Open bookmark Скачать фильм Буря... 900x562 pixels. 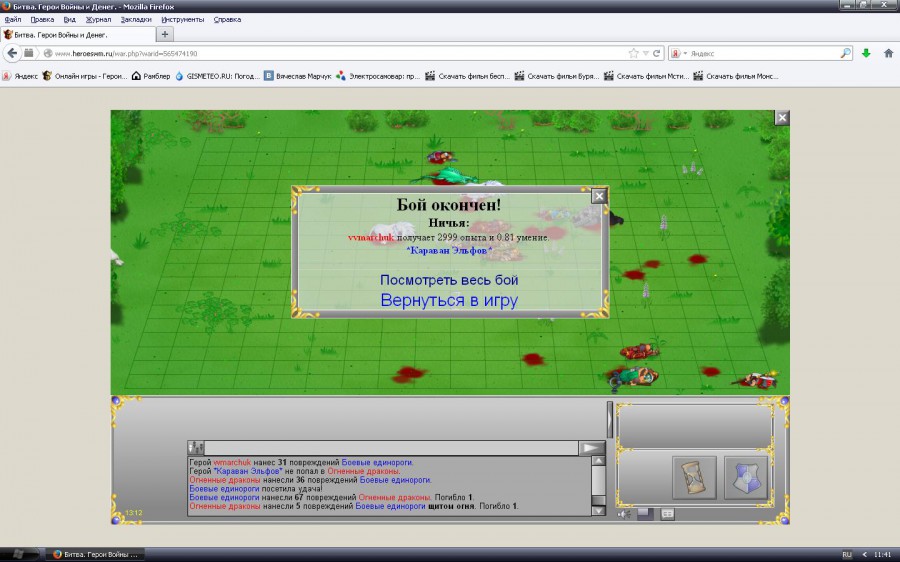tap(557, 76)
